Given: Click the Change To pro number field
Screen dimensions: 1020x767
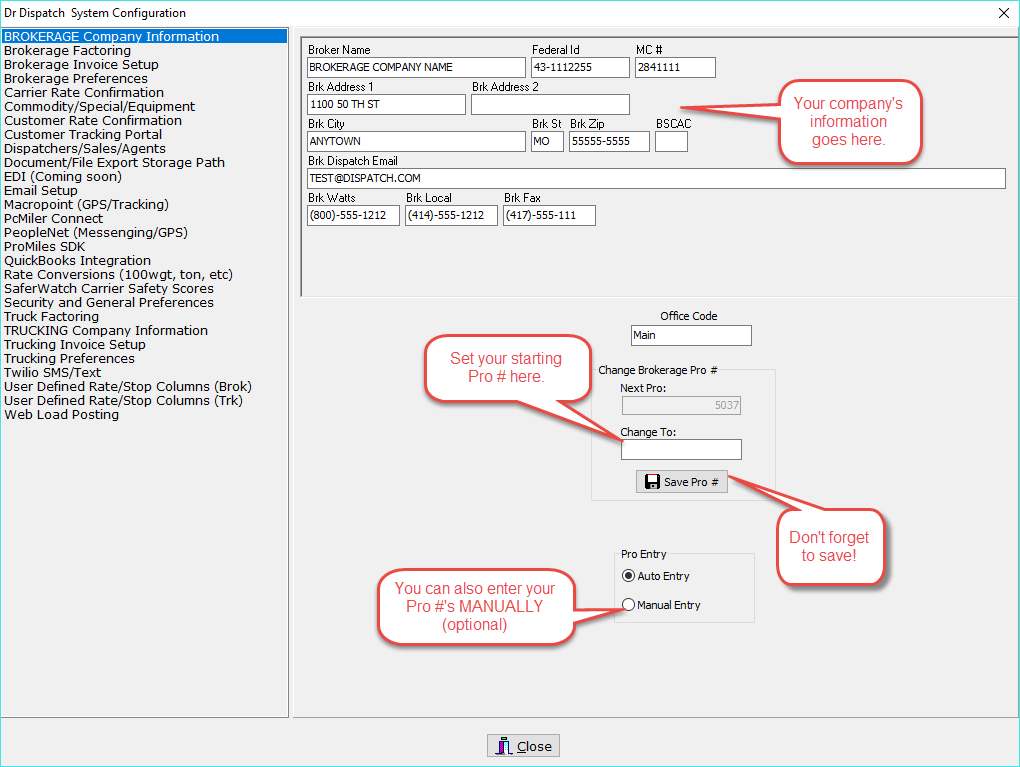Looking at the screenshot, I should (681, 450).
